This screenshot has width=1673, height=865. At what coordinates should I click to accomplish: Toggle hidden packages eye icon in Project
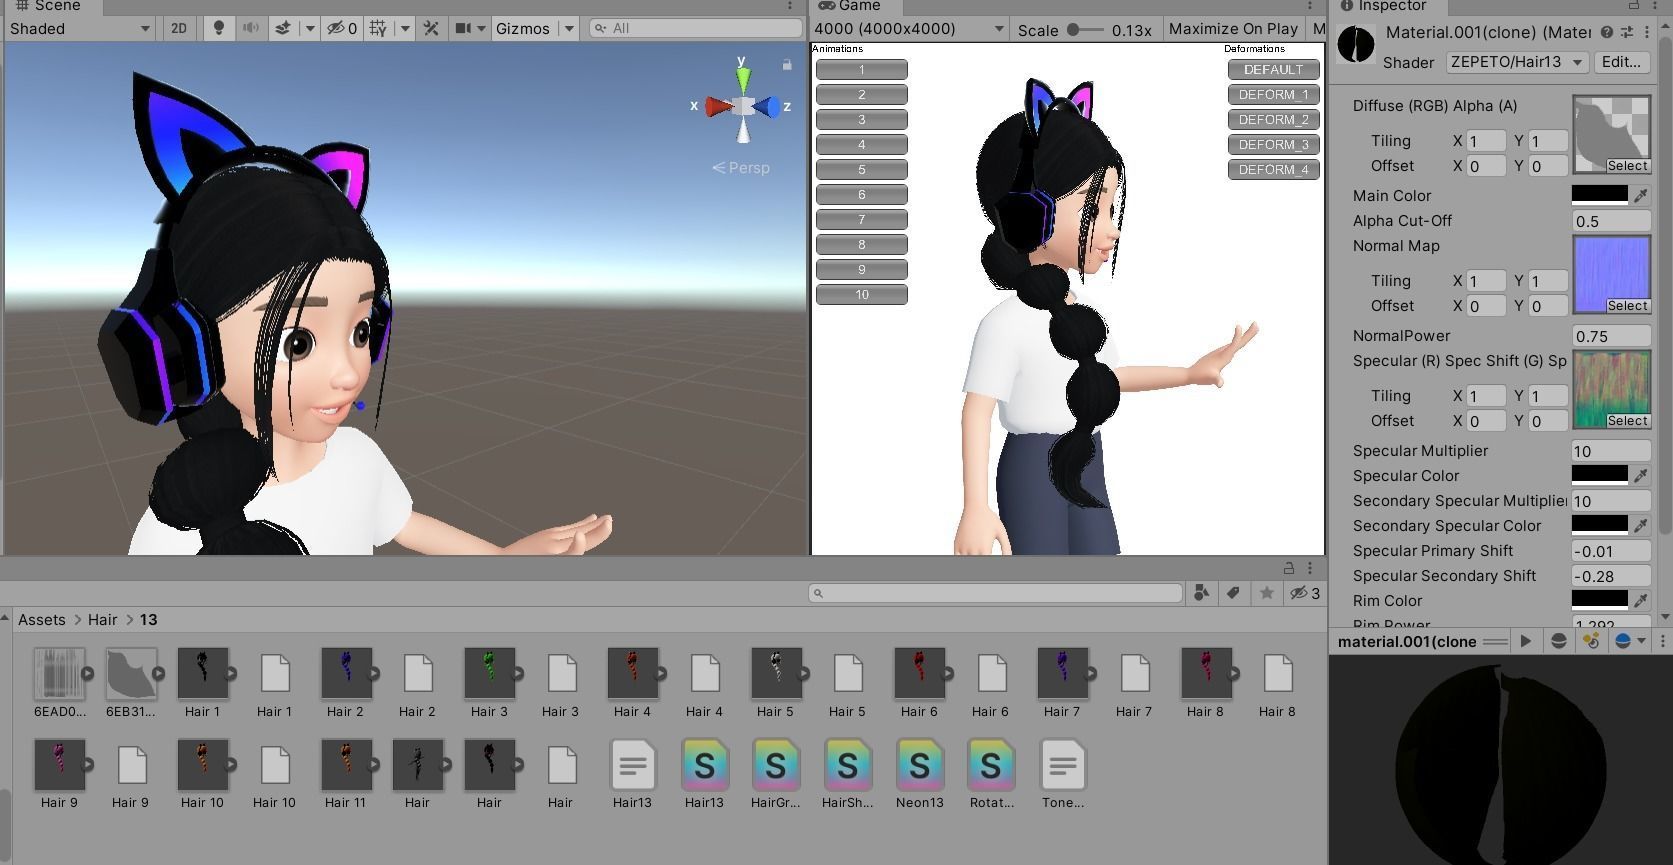pos(1304,593)
